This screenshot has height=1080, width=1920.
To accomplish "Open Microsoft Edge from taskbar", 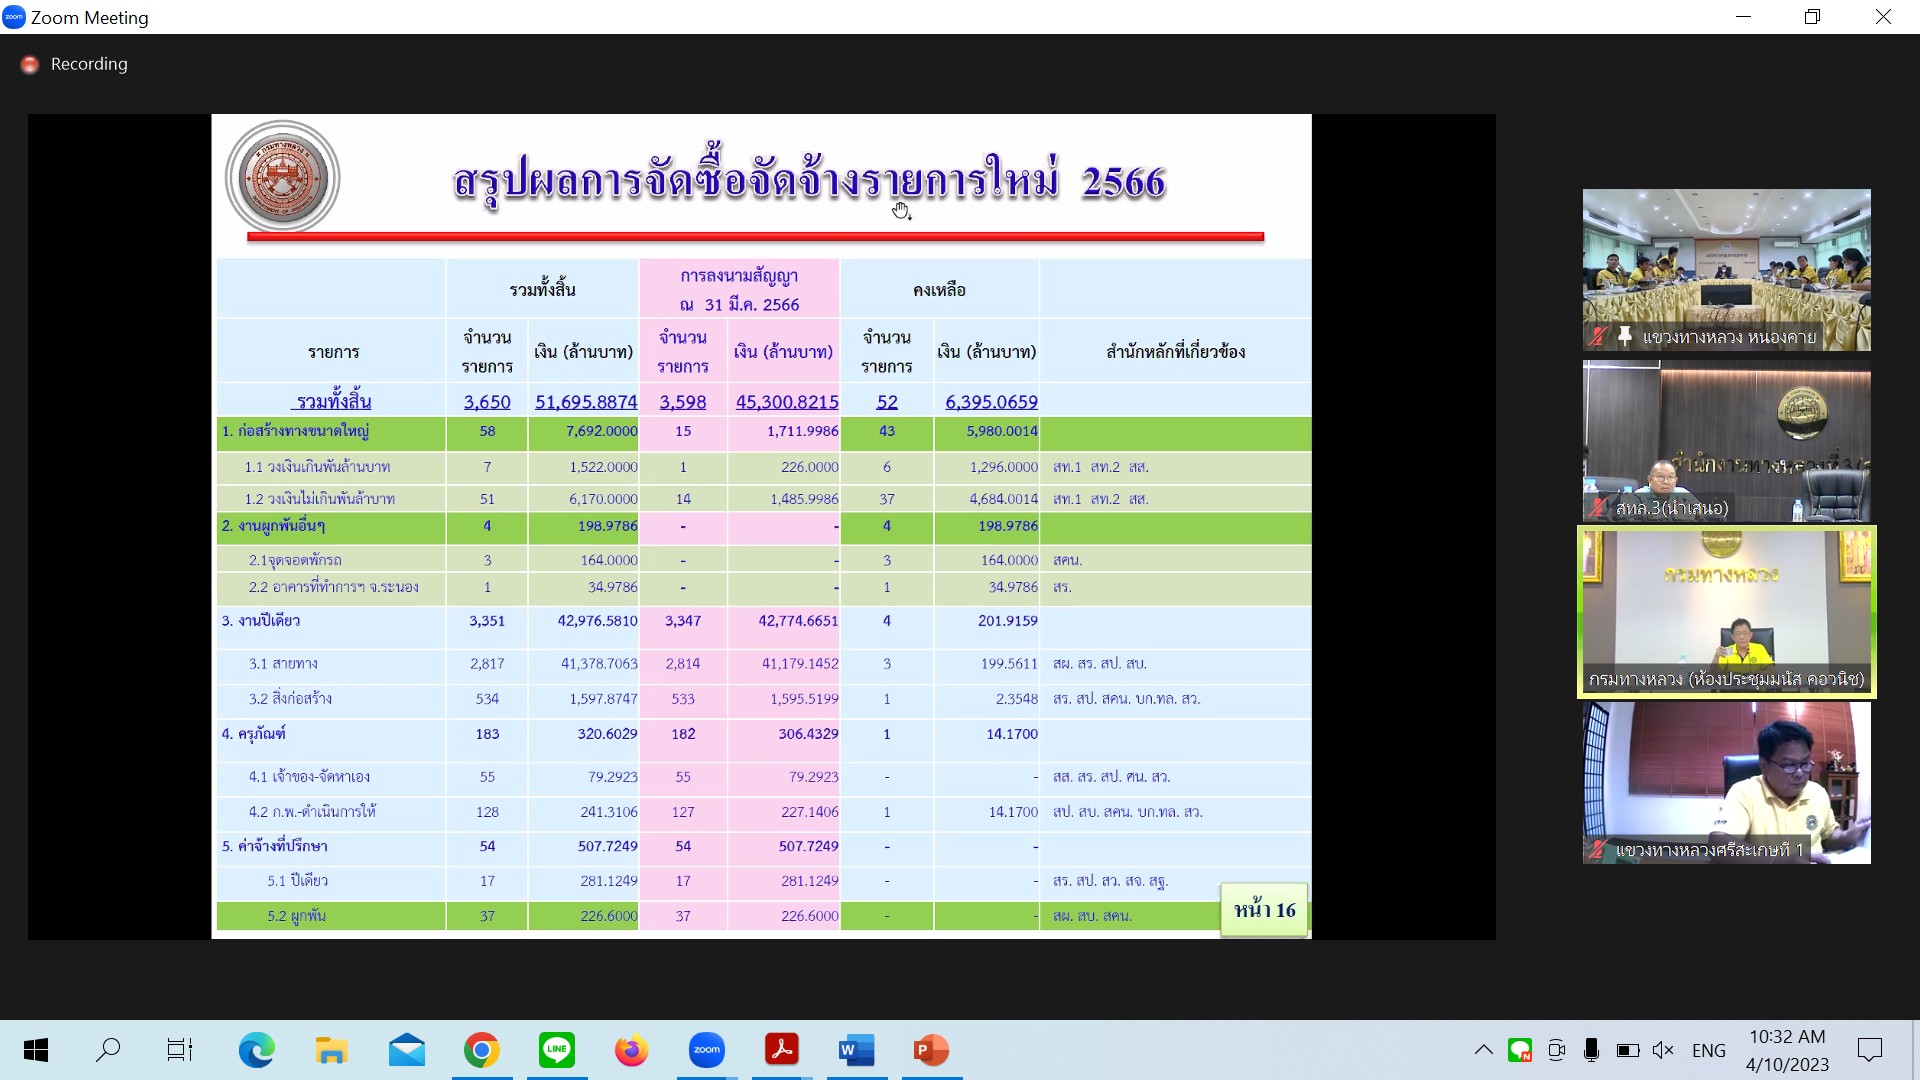I will 256,1050.
